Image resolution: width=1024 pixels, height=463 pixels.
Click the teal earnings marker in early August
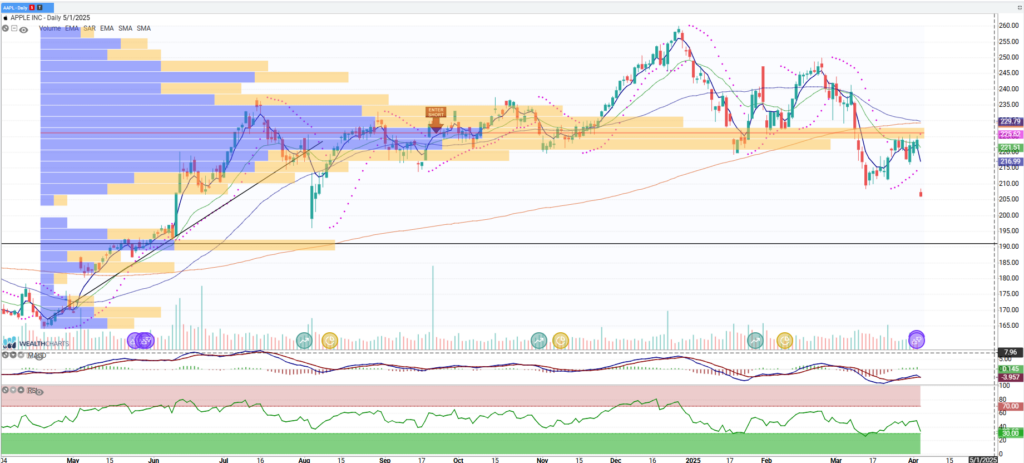pos(304,340)
